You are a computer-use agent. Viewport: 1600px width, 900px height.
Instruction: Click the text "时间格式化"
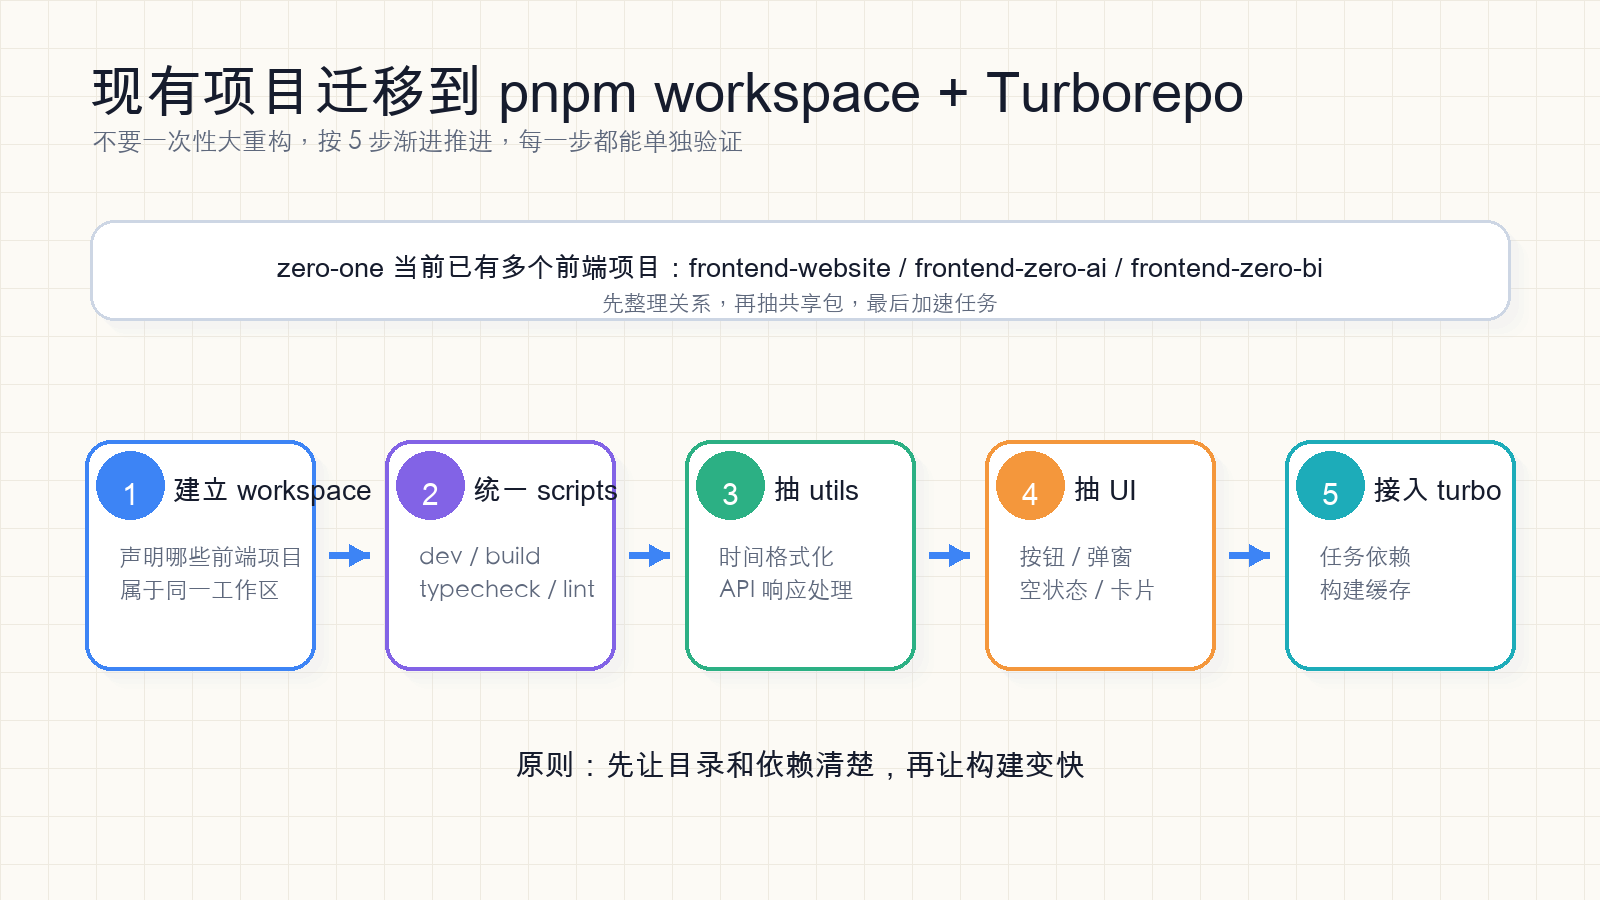click(x=776, y=557)
